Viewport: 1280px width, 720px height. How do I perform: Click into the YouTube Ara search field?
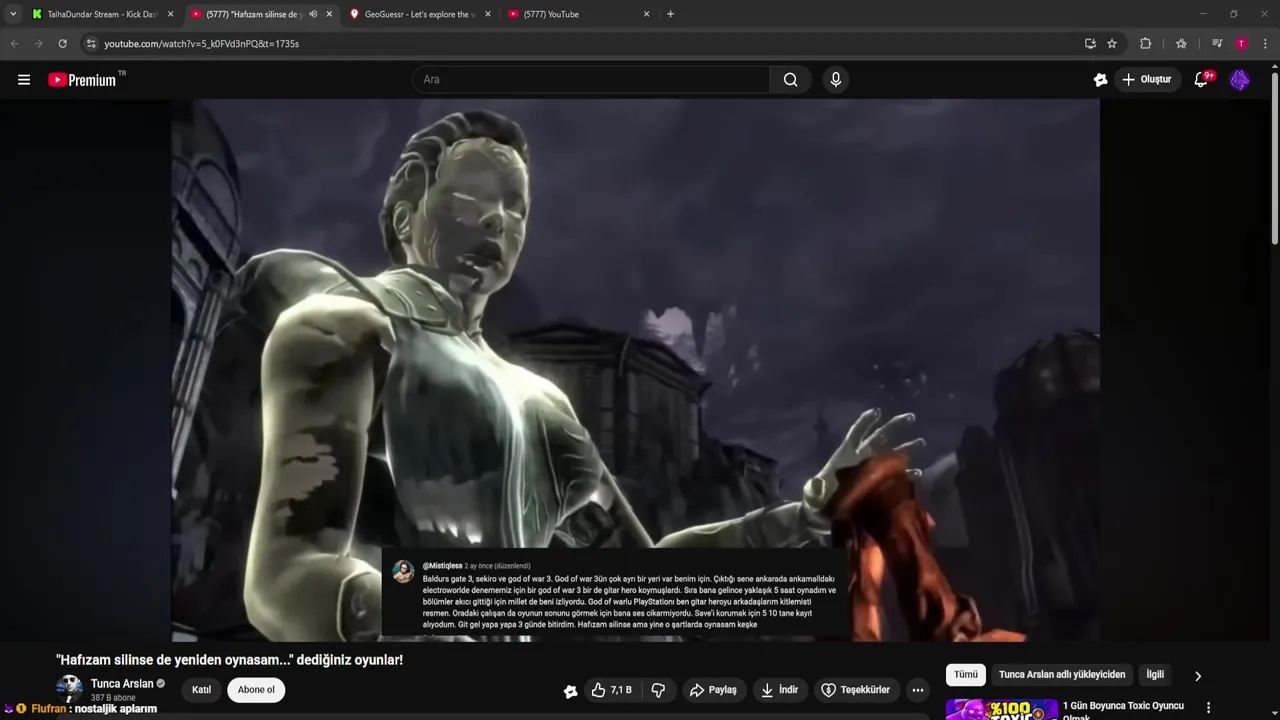coord(590,80)
